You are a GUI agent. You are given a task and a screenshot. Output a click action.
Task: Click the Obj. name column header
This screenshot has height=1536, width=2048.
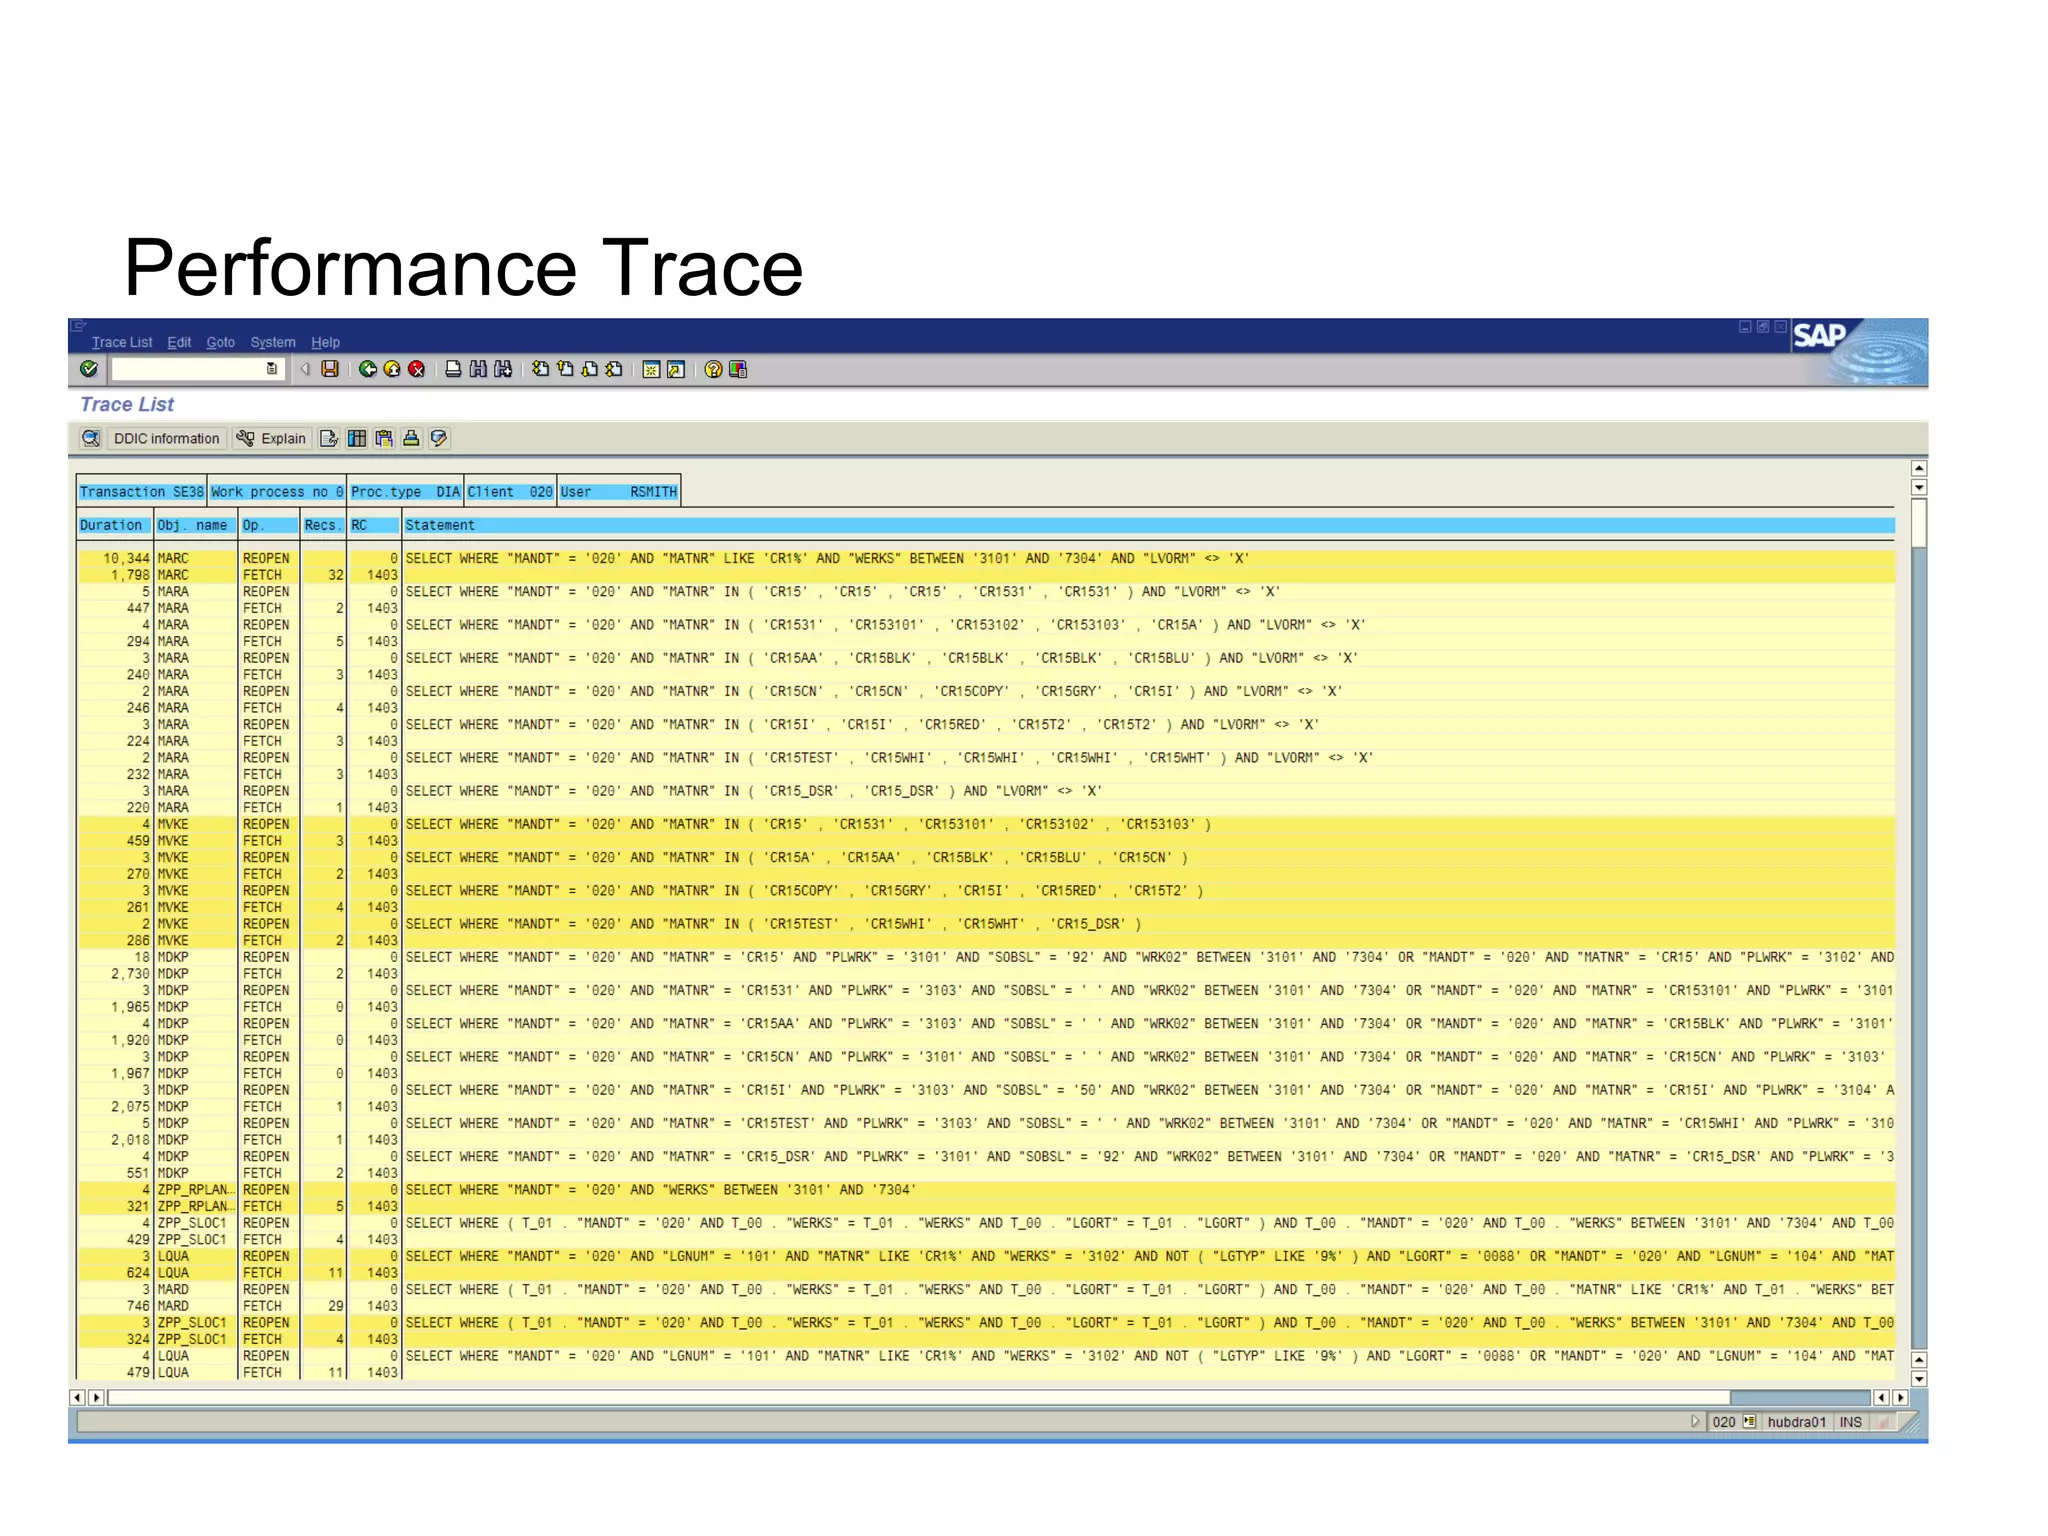click(196, 525)
